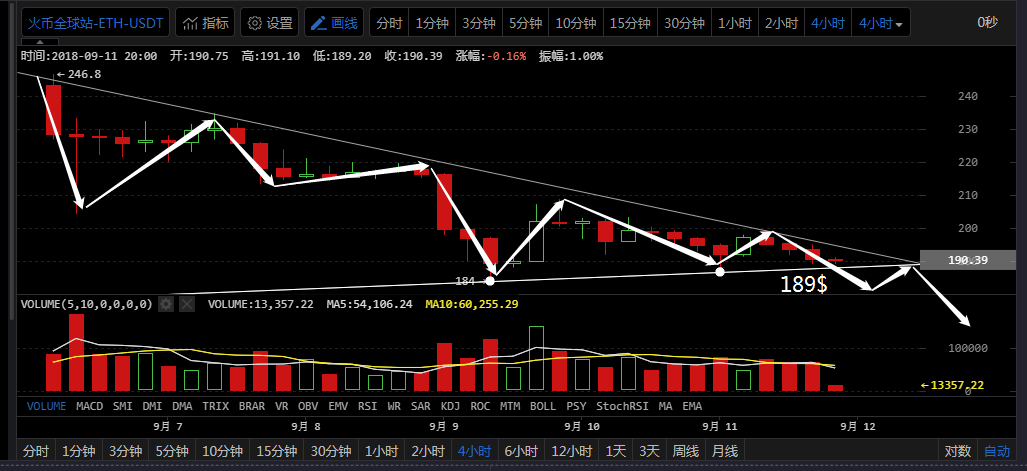Choose 2小时 in the bottom period bar
The width and height of the screenshot is (1027, 471).
(428, 451)
